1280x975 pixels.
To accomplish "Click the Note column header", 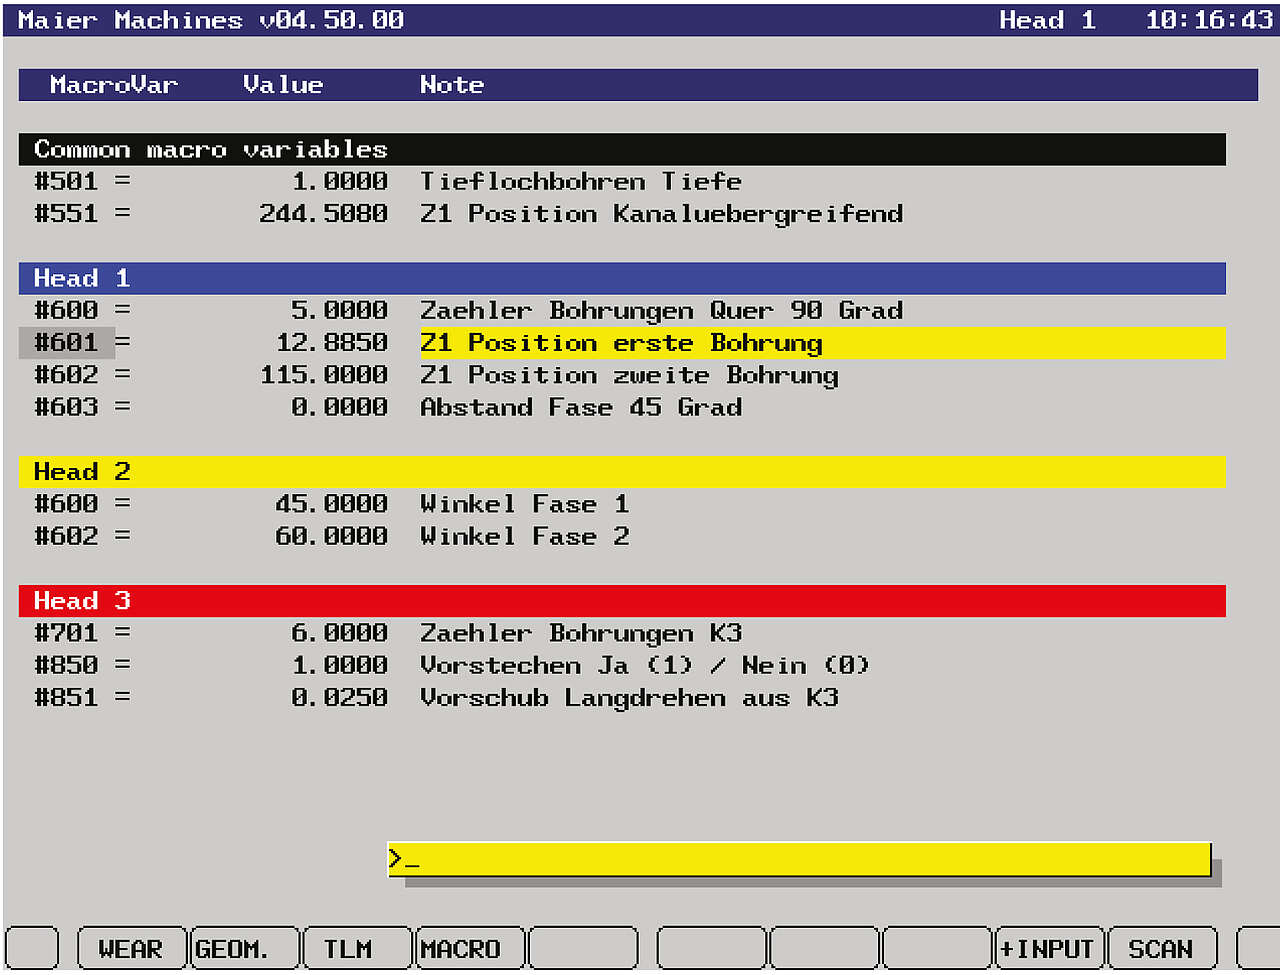I will tap(452, 85).
